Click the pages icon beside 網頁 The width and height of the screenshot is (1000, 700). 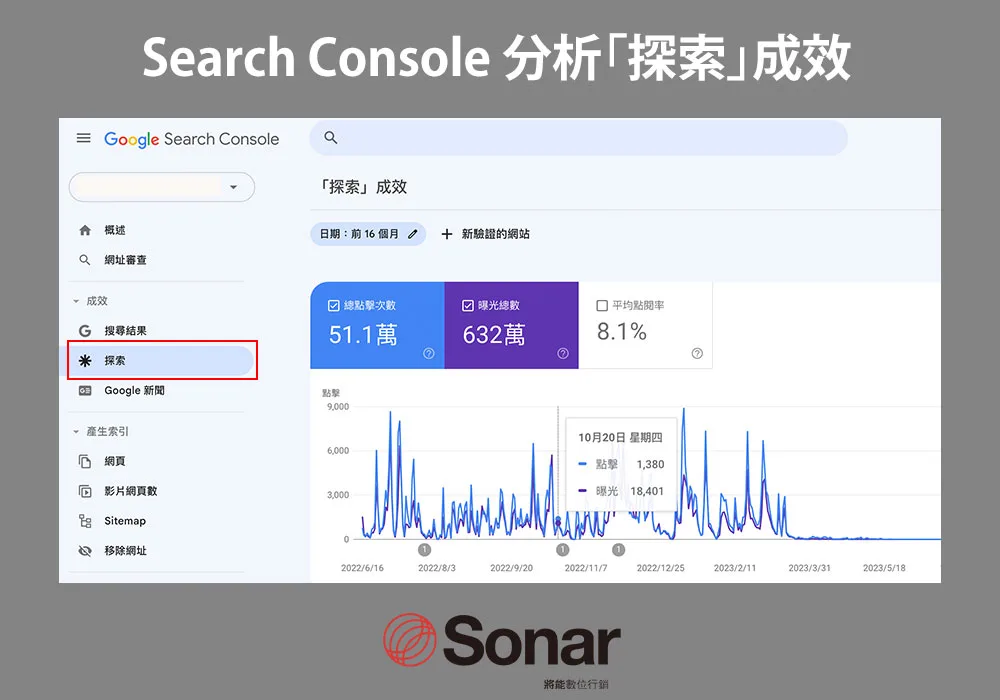coord(85,461)
